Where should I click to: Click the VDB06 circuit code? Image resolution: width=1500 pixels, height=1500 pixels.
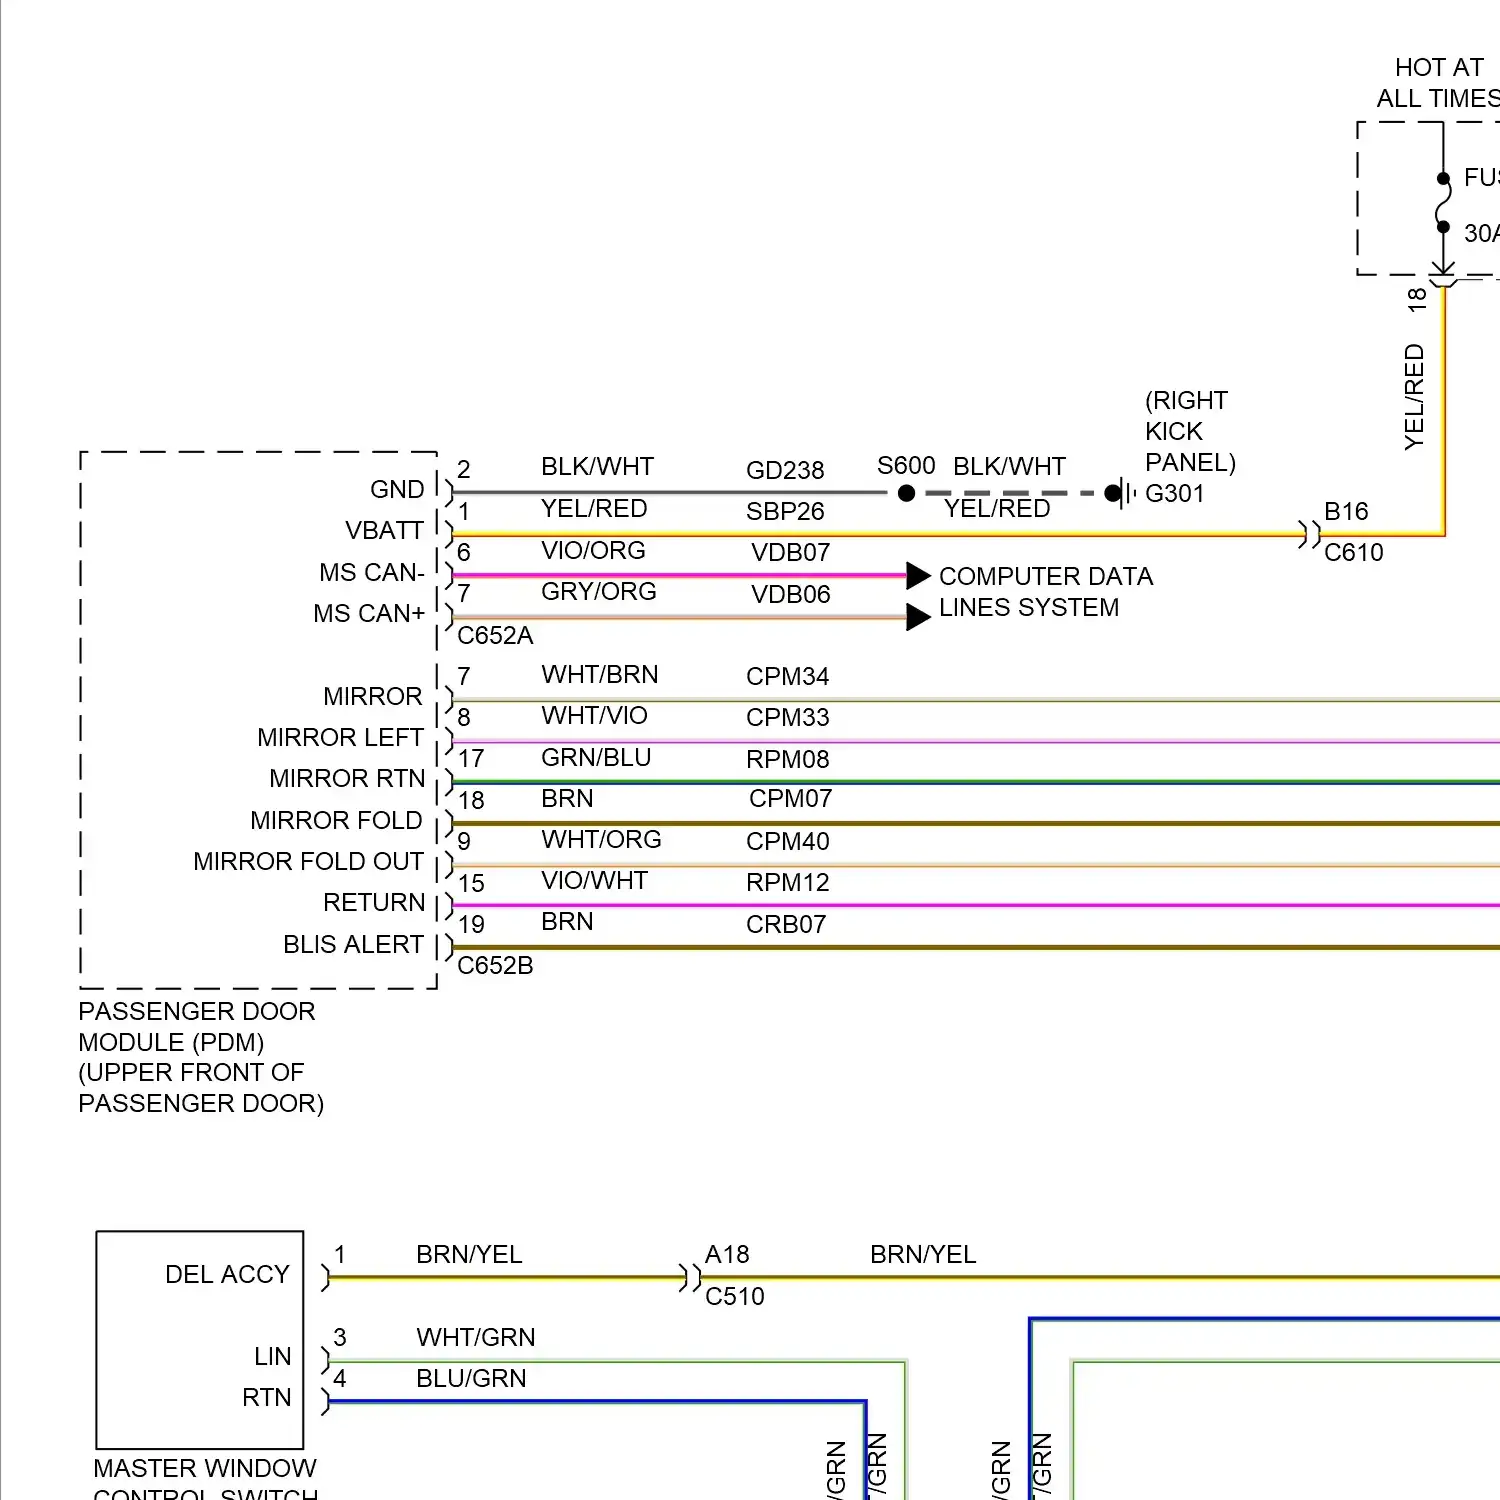pyautogui.click(x=790, y=594)
